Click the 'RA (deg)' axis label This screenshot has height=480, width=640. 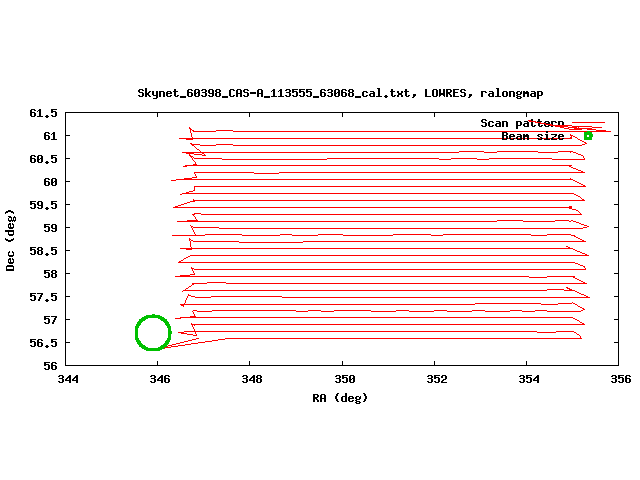tap(340, 398)
